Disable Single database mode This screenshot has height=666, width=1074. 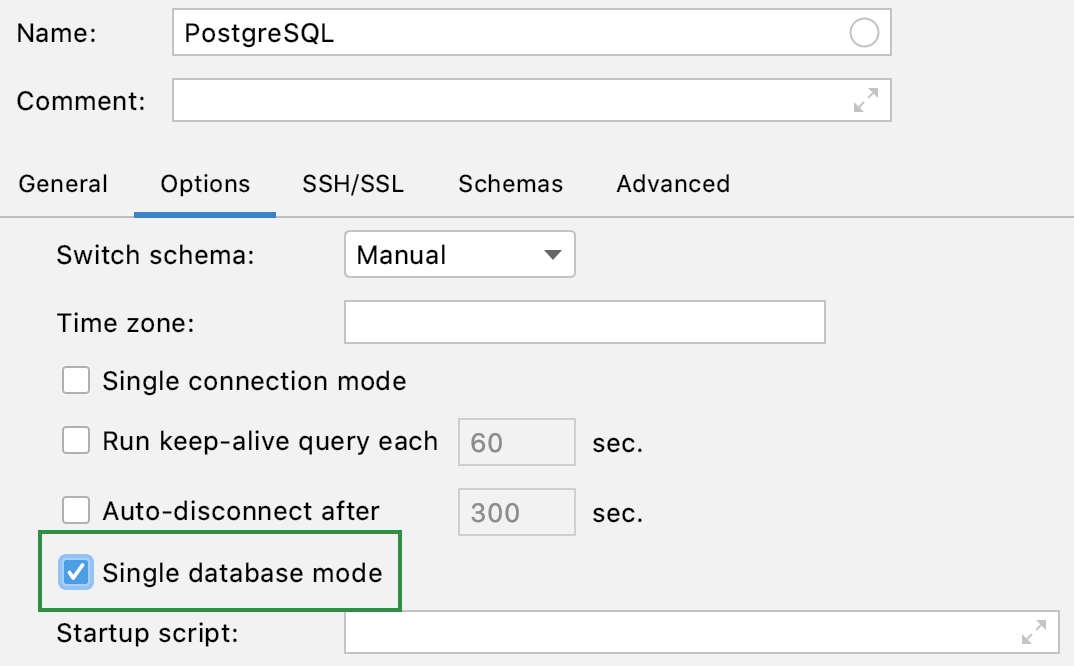(x=75, y=572)
